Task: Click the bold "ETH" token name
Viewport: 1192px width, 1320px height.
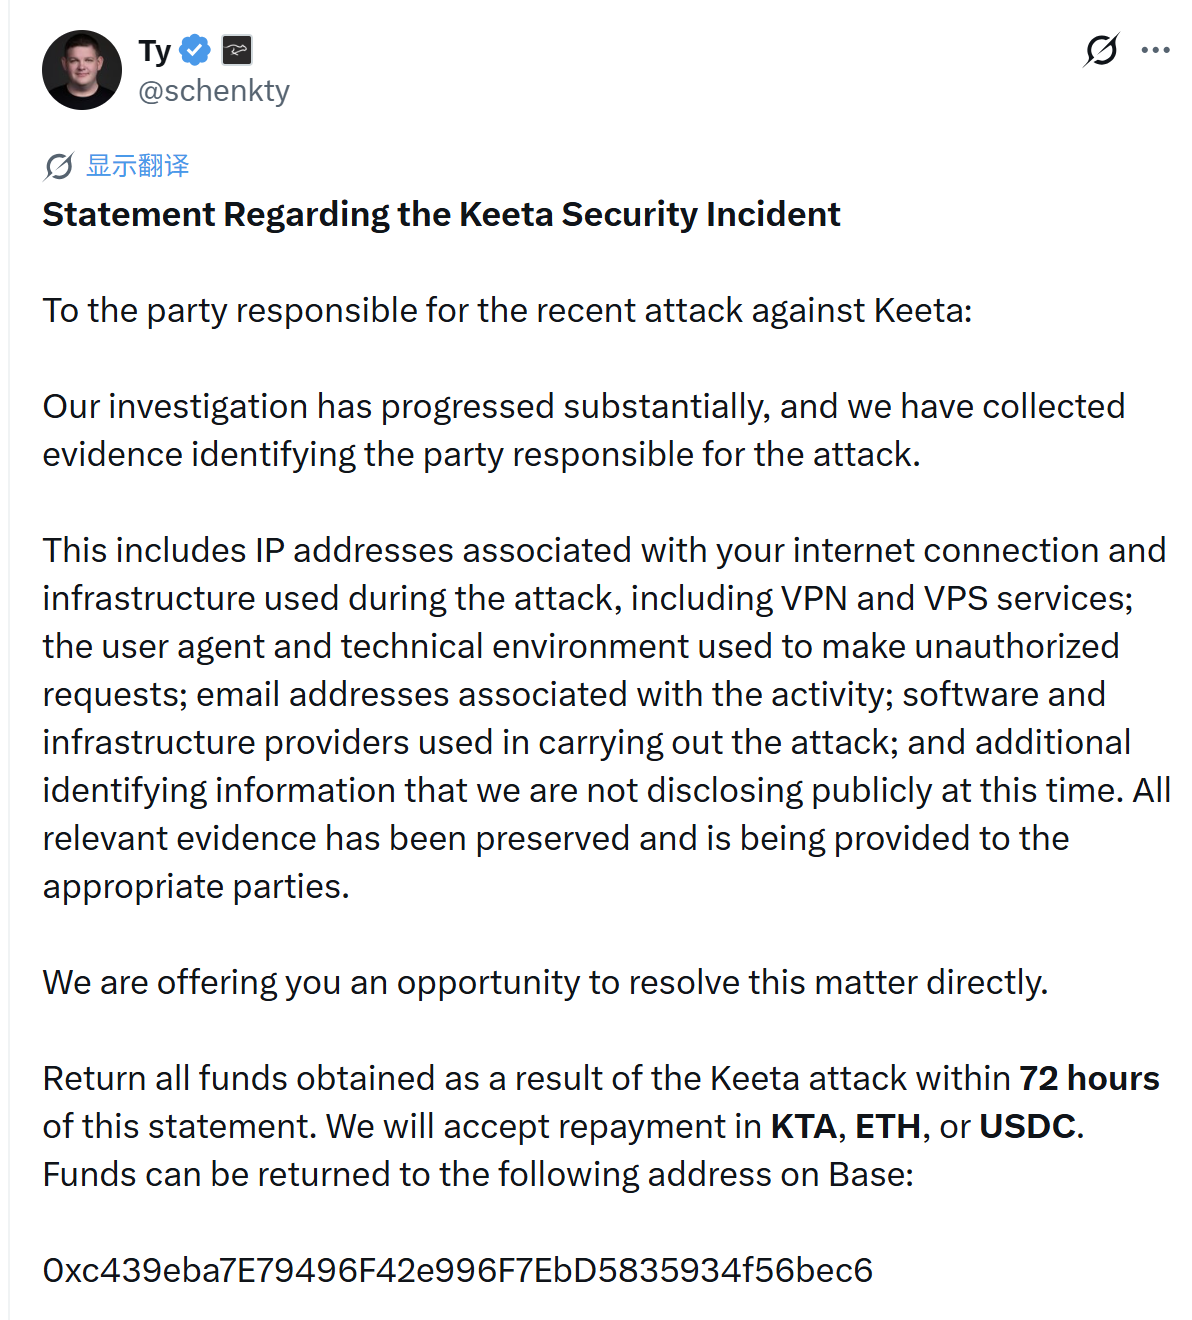Action: (888, 1127)
